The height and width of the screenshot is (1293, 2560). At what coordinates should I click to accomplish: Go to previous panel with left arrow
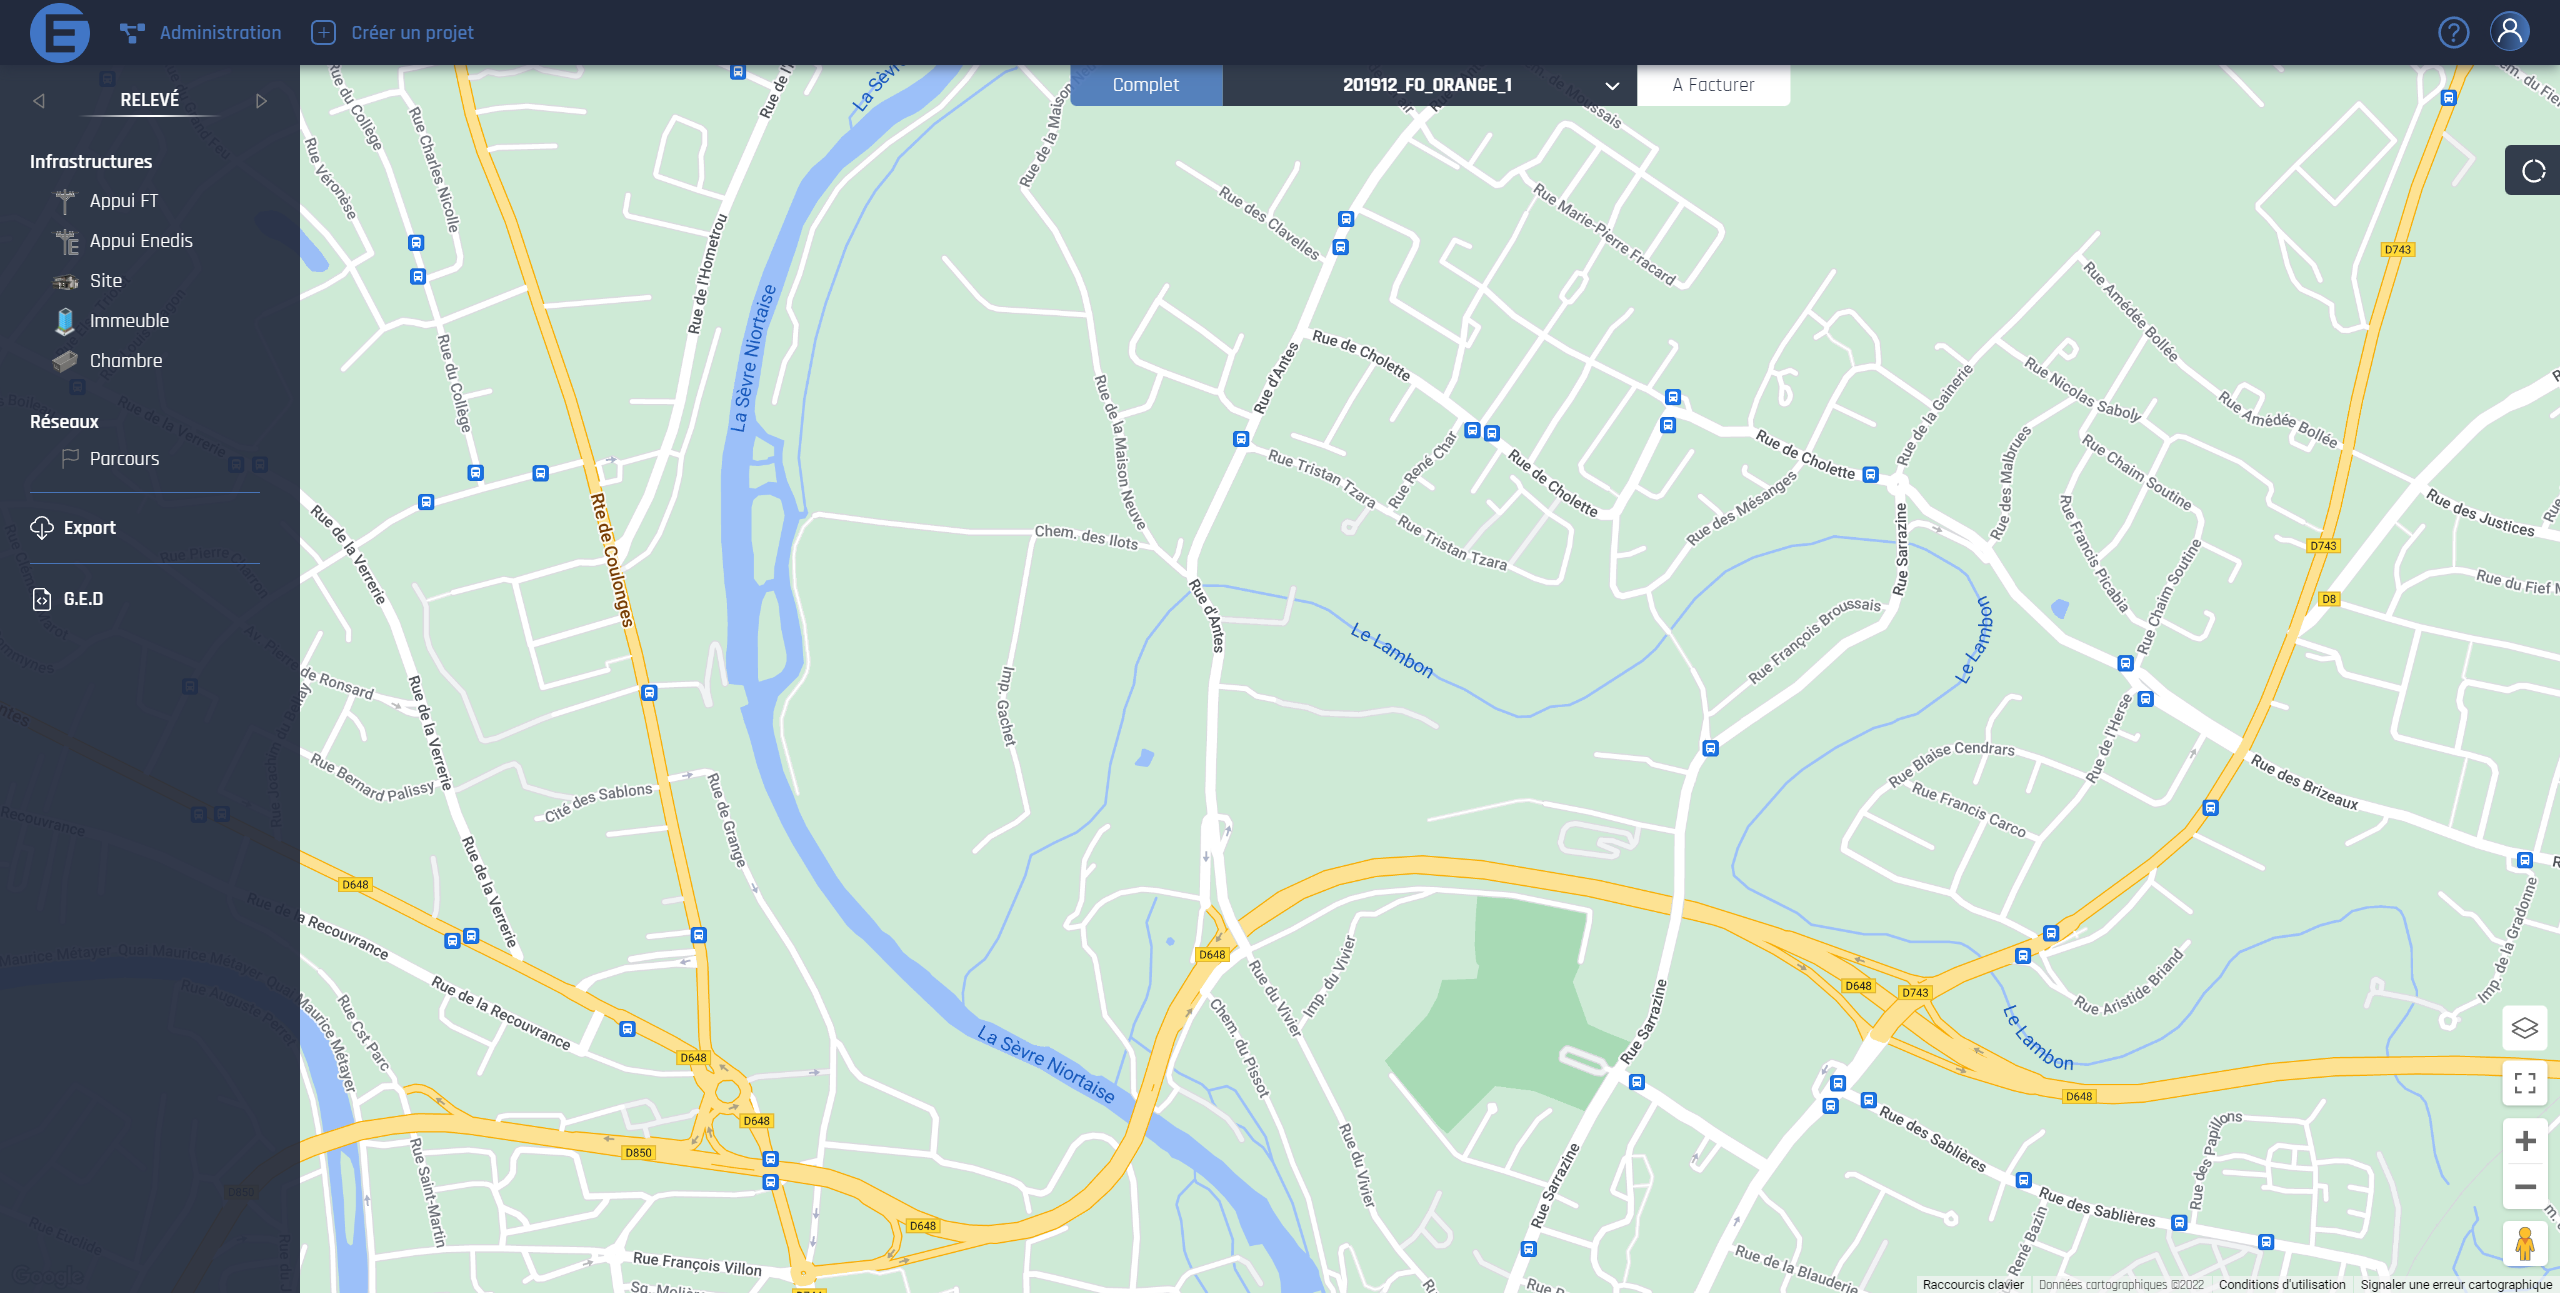39,101
